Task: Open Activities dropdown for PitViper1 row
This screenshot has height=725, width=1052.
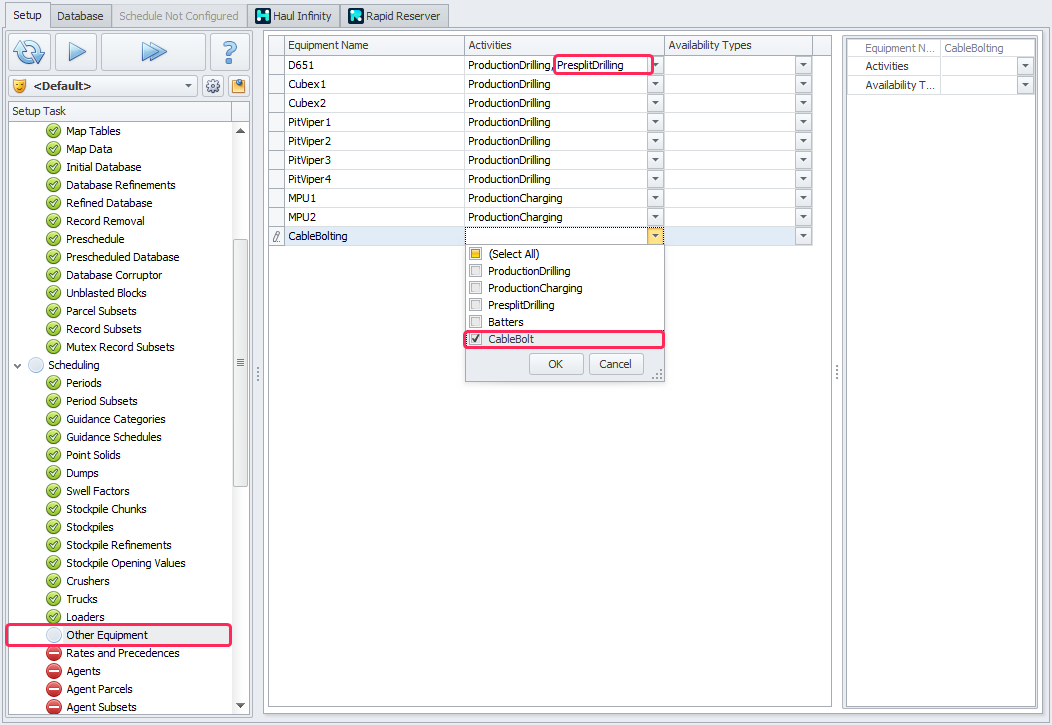Action: (655, 122)
